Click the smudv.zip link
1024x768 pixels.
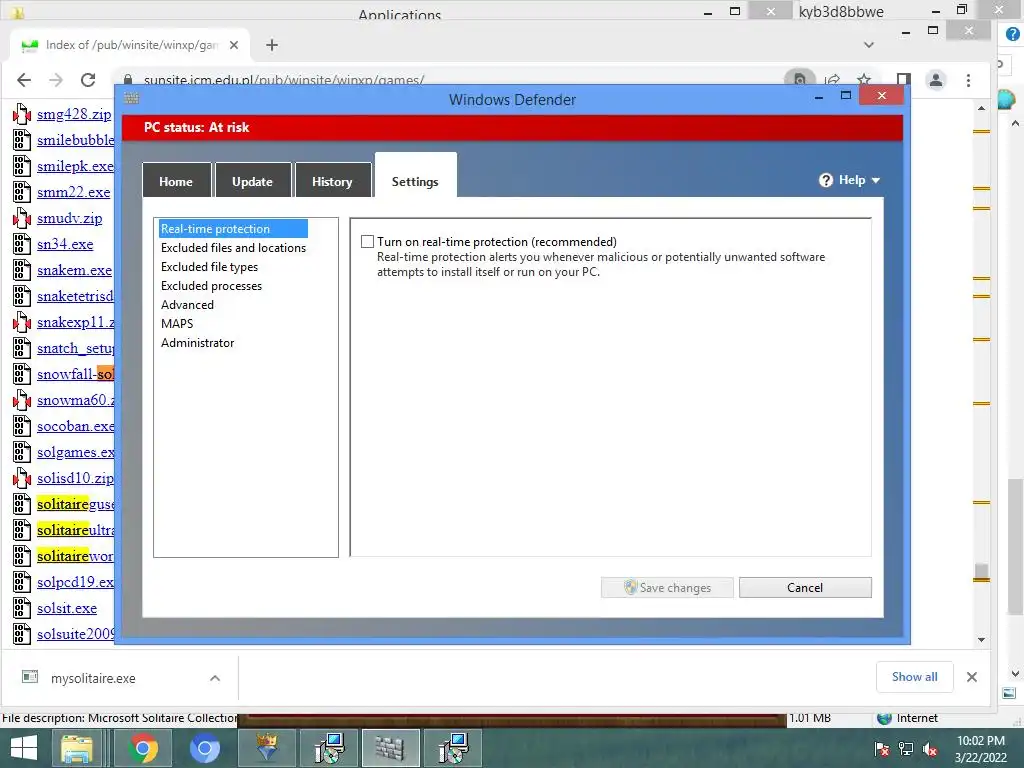(x=69, y=218)
